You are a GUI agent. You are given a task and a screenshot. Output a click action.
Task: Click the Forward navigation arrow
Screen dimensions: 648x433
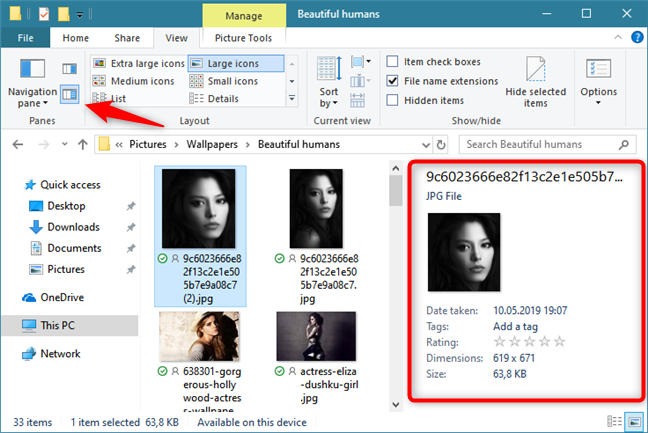[43, 144]
